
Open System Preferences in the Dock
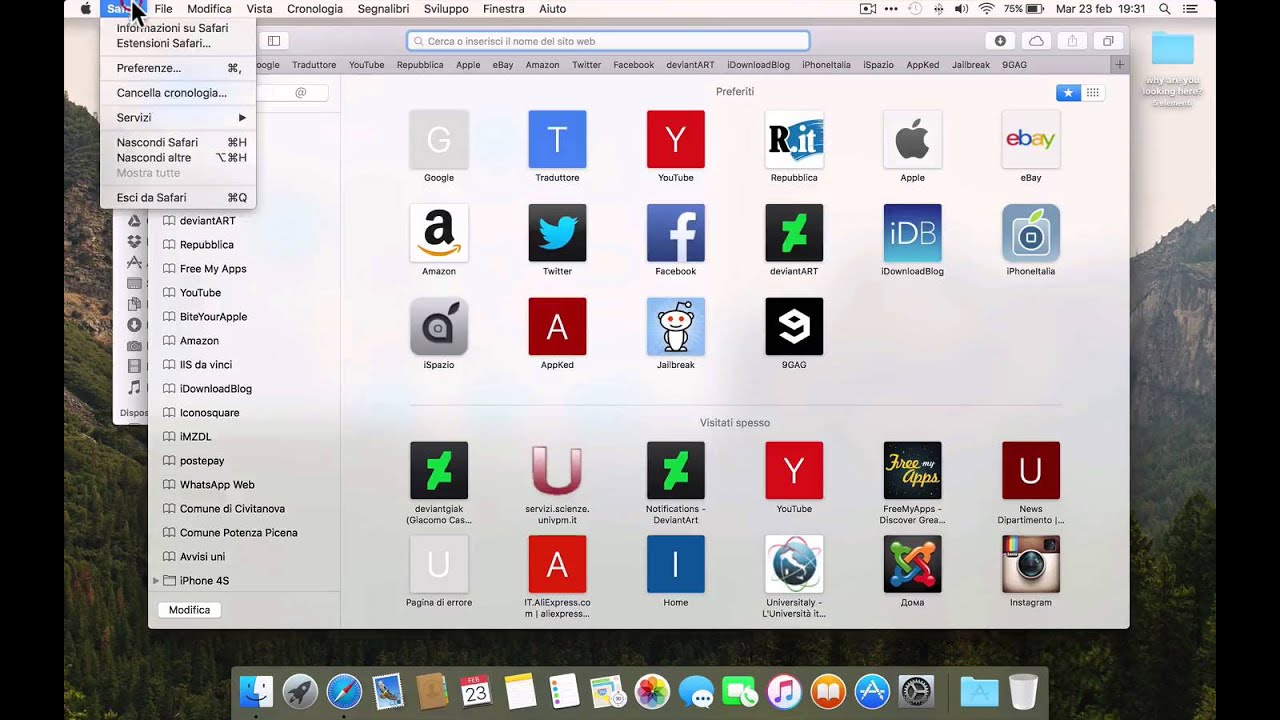pyautogui.click(x=916, y=691)
